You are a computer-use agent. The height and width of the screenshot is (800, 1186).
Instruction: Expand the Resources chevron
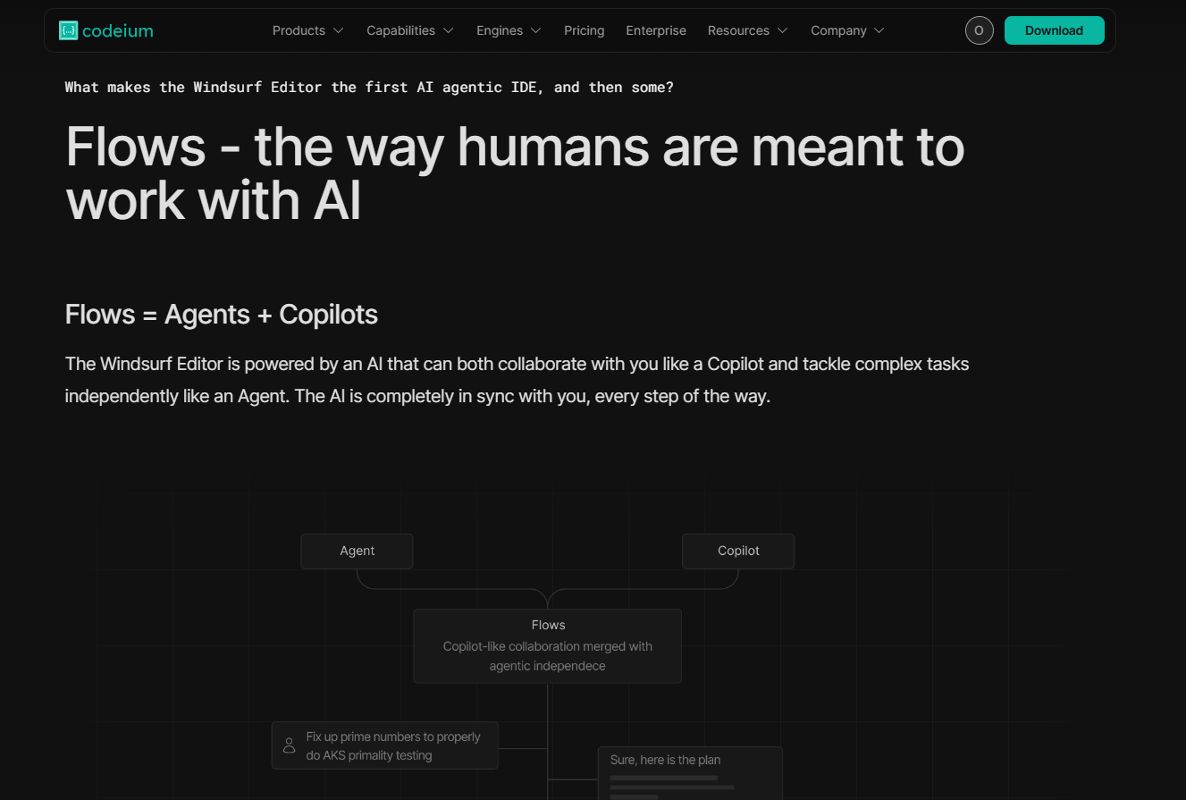click(782, 30)
